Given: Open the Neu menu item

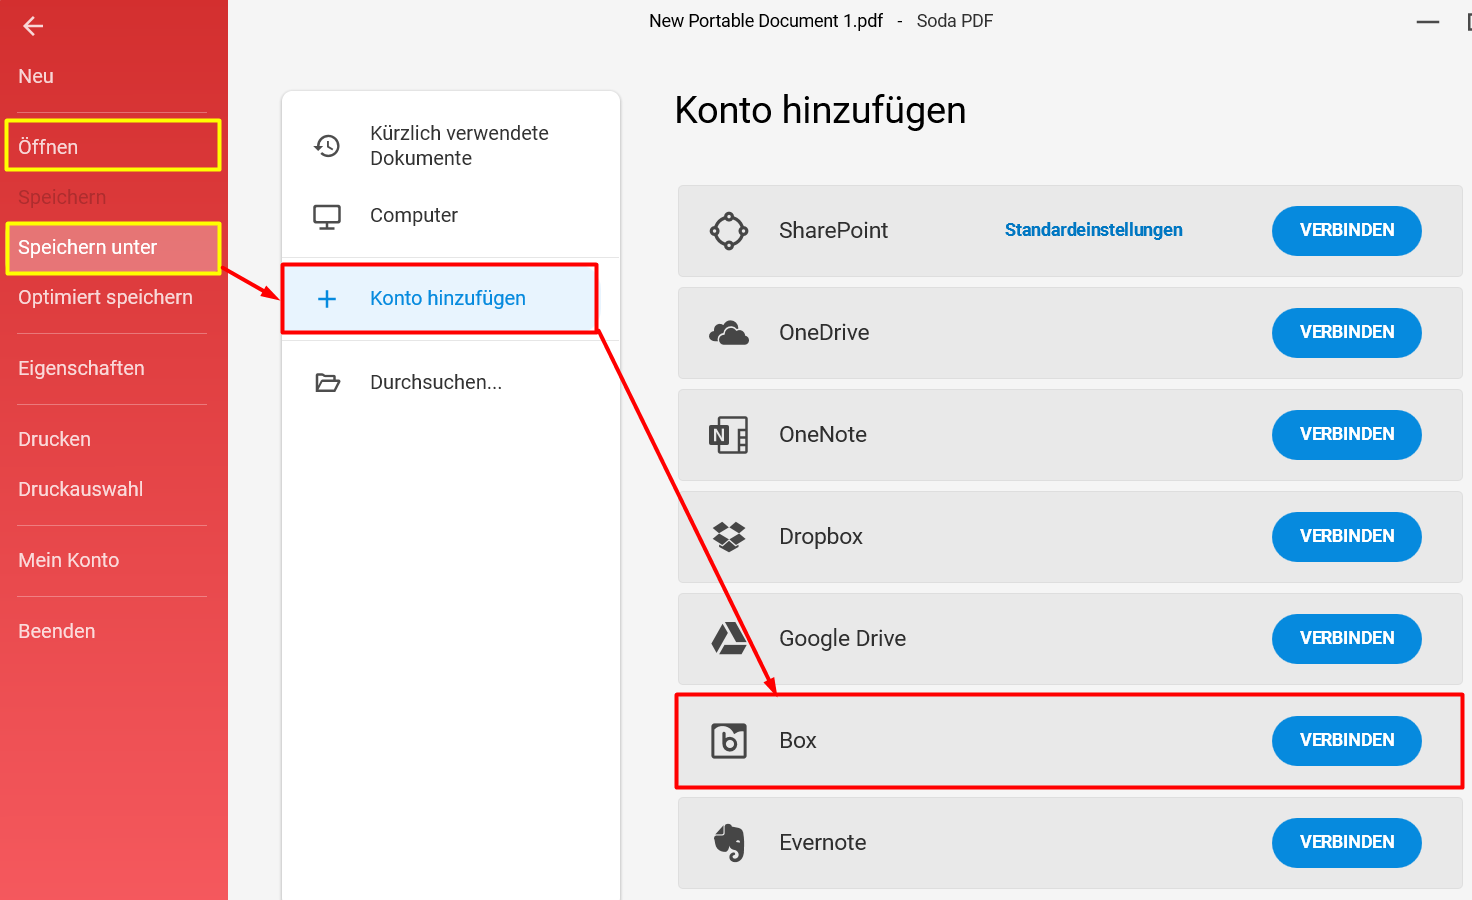Looking at the screenshot, I should (36, 76).
